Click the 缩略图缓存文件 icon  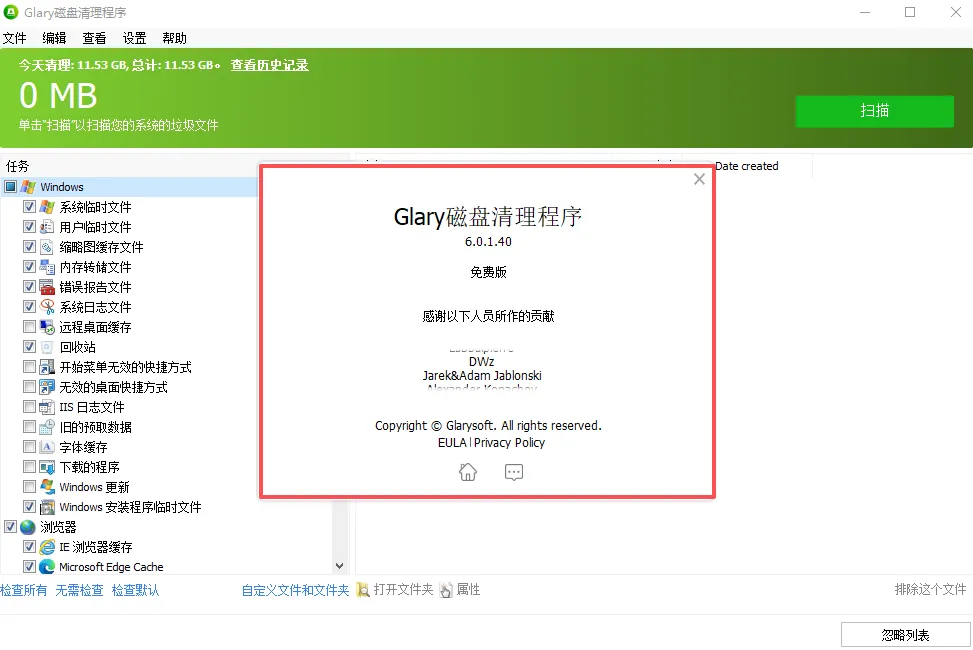(47, 247)
